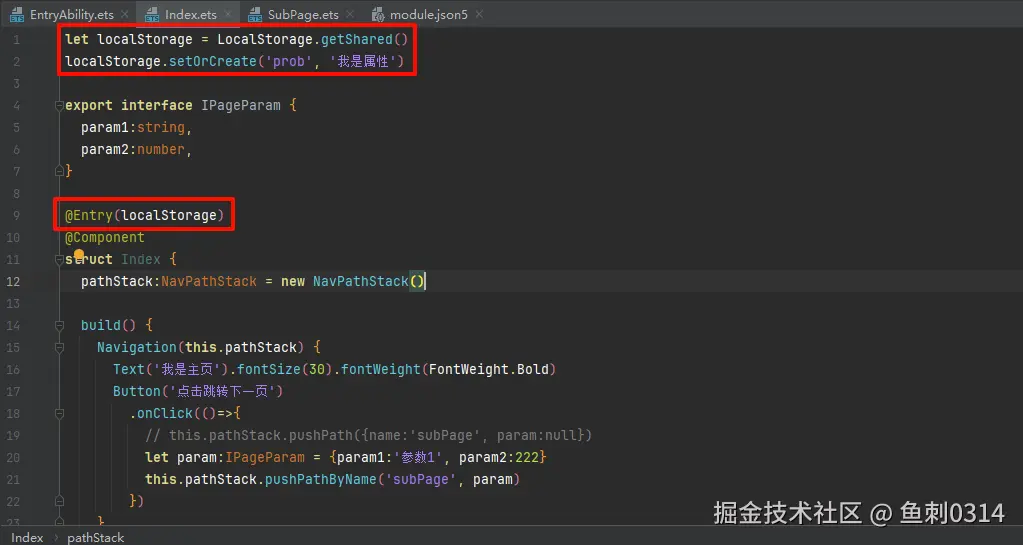
Task: Click the commented pushPath line
Action: click(369, 435)
